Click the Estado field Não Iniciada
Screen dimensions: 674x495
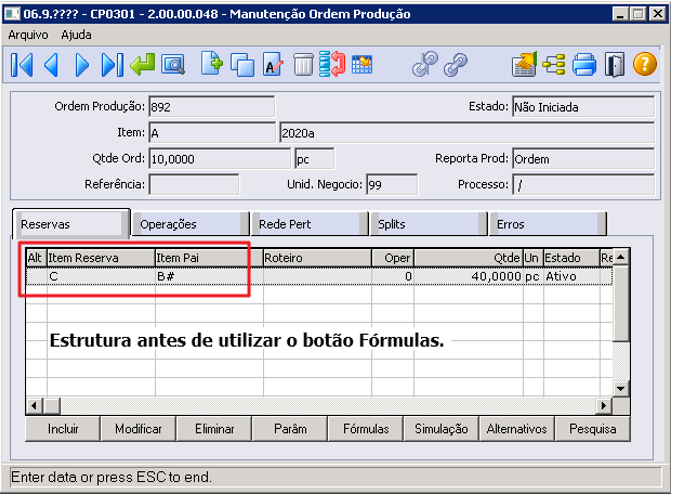click(x=583, y=107)
